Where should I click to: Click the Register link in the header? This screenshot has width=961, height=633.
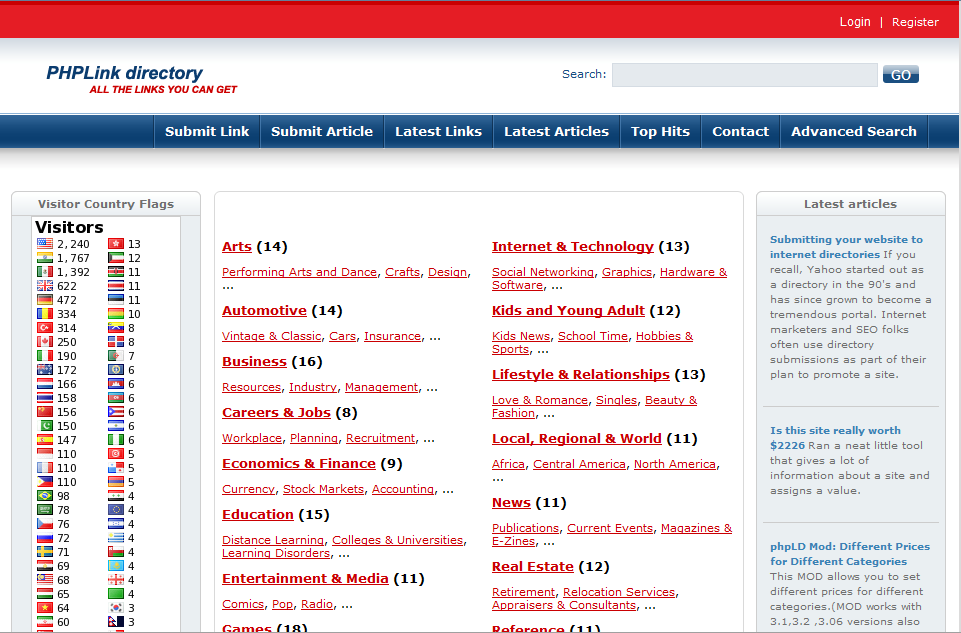(915, 22)
